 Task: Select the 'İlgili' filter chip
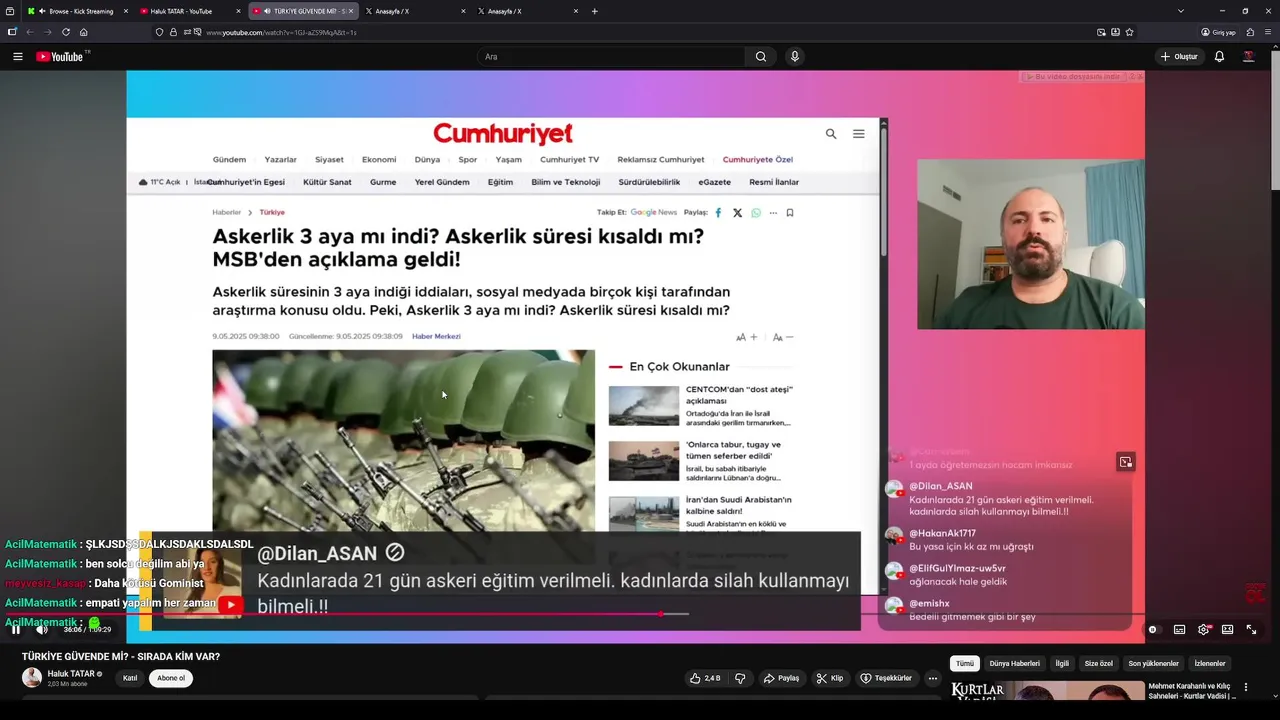click(1062, 663)
